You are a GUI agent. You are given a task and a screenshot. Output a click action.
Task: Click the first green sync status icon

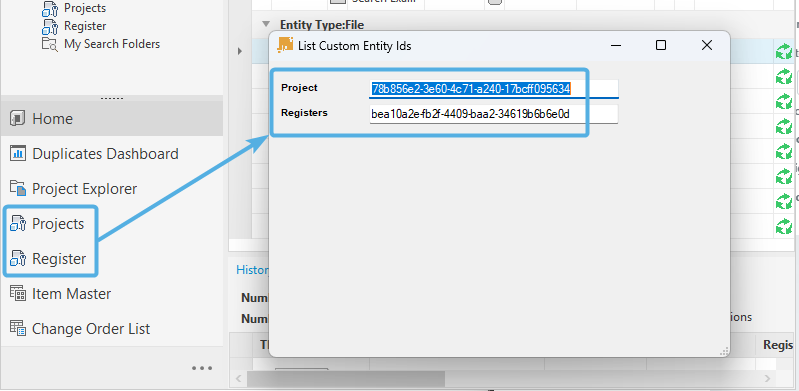click(x=784, y=52)
